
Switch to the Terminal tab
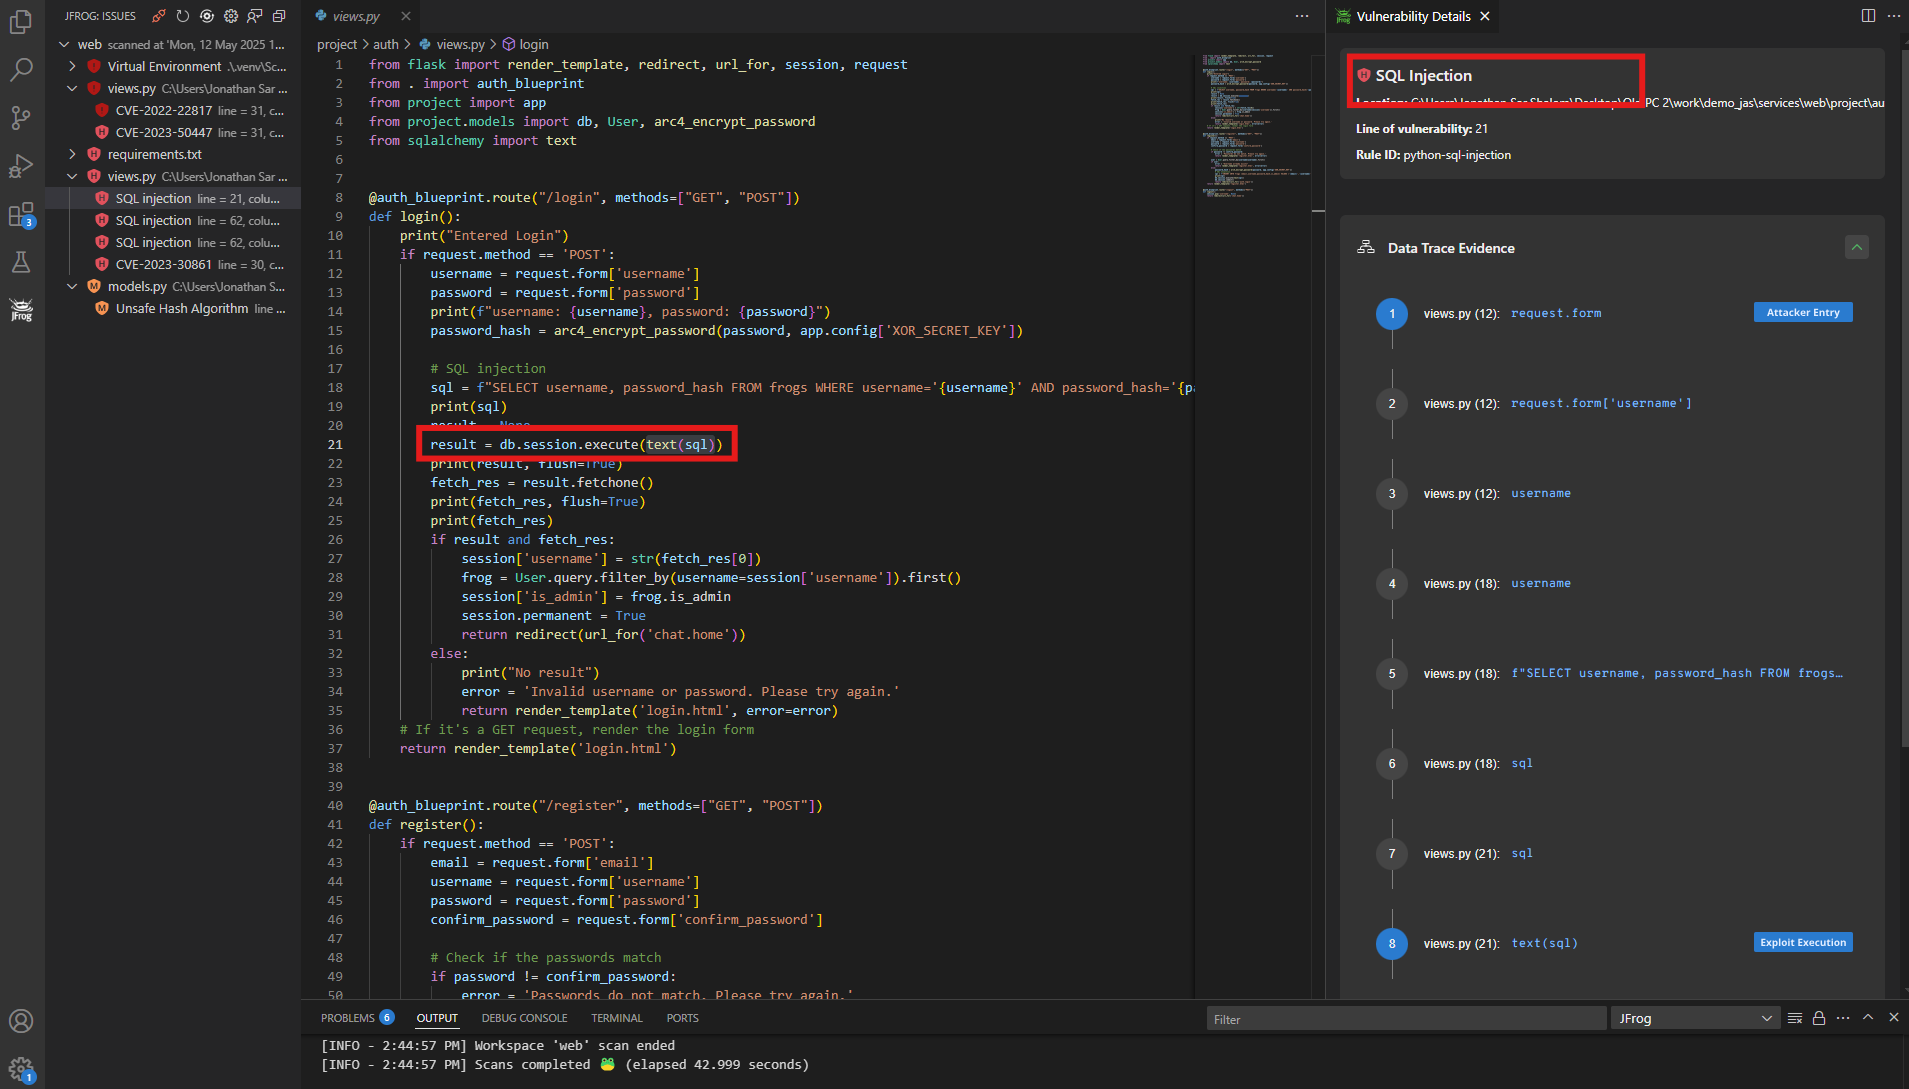coord(616,1018)
